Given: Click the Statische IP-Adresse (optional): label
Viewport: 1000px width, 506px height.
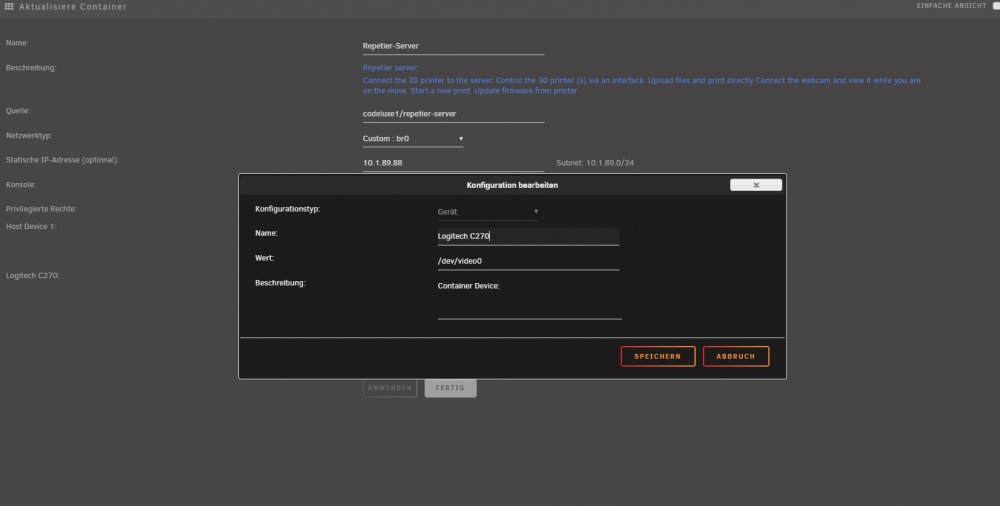Looking at the screenshot, I should [x=62, y=160].
